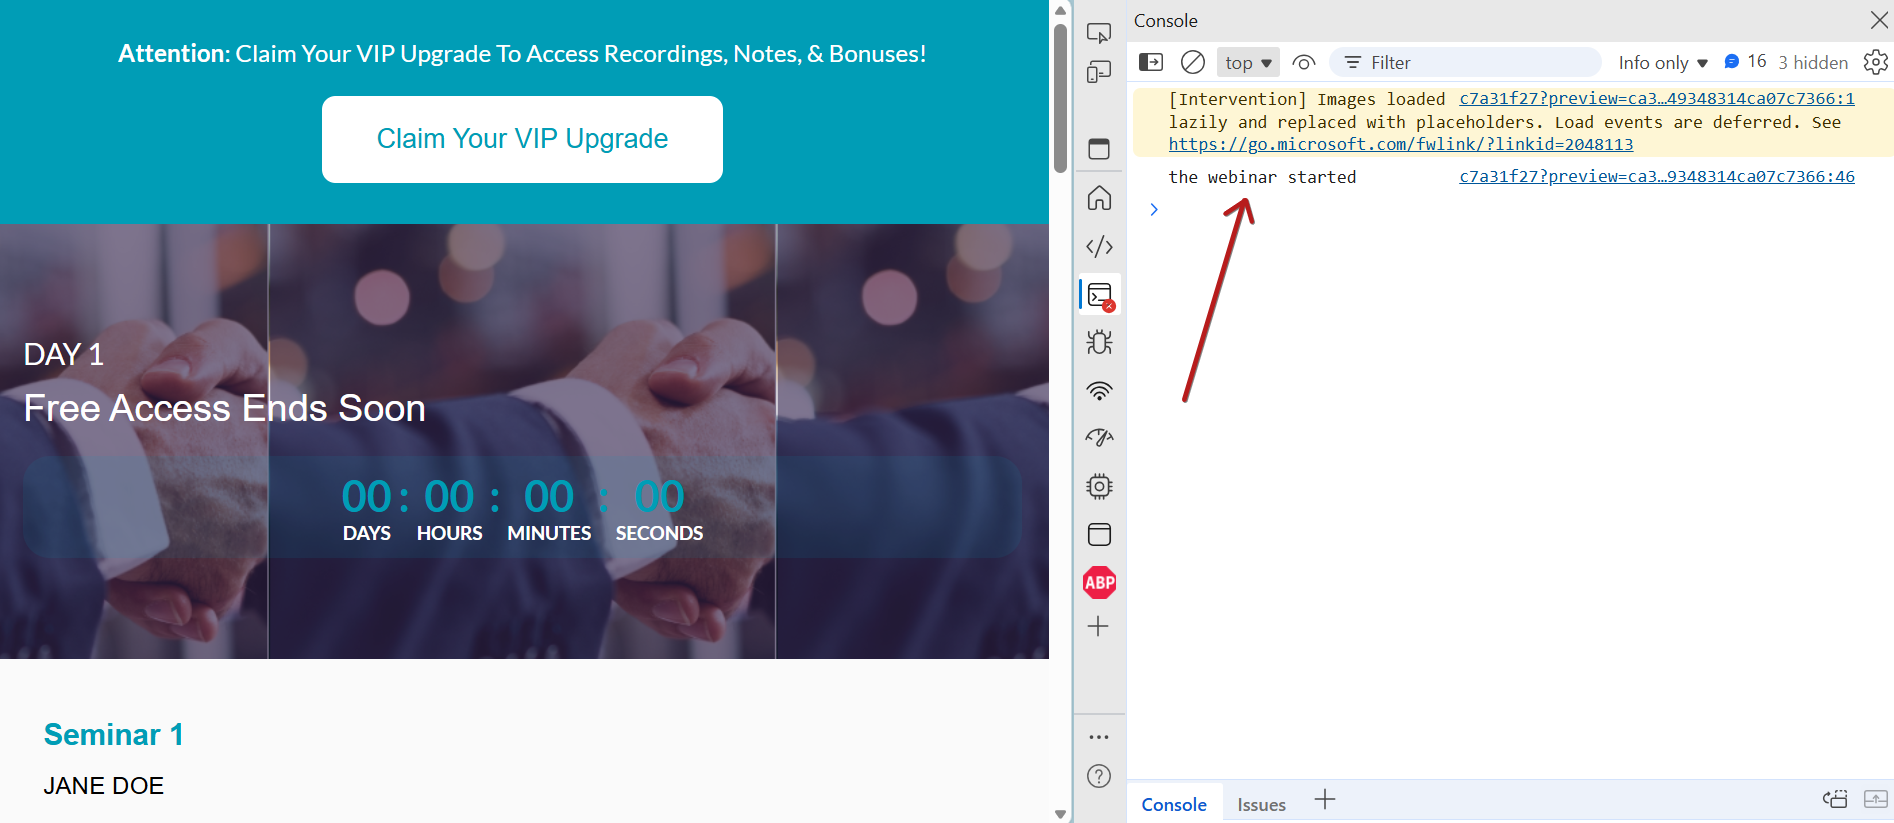
Task: Open the top JavaScript context dropdown
Action: pos(1248,63)
